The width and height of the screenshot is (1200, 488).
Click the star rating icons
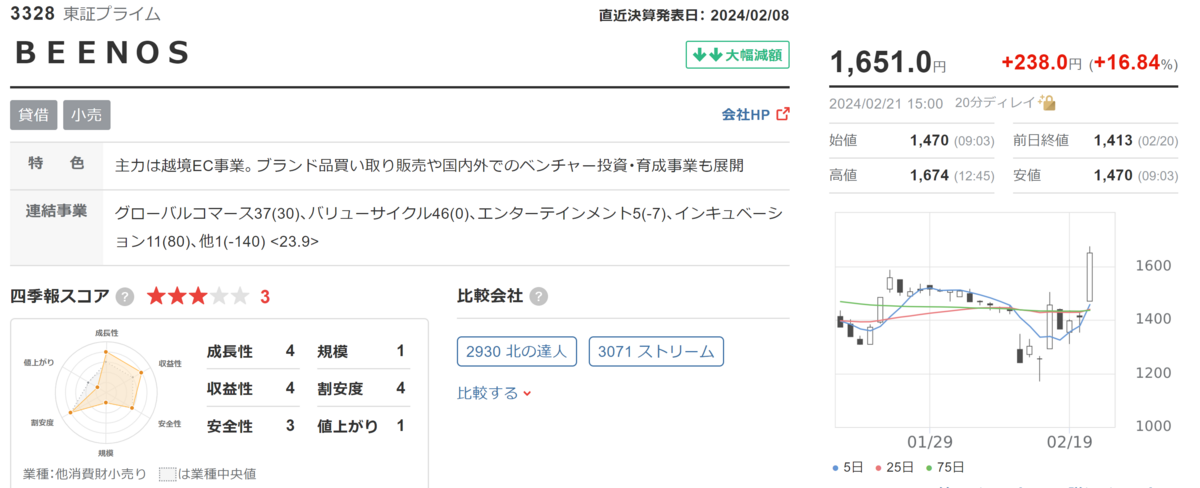197,296
